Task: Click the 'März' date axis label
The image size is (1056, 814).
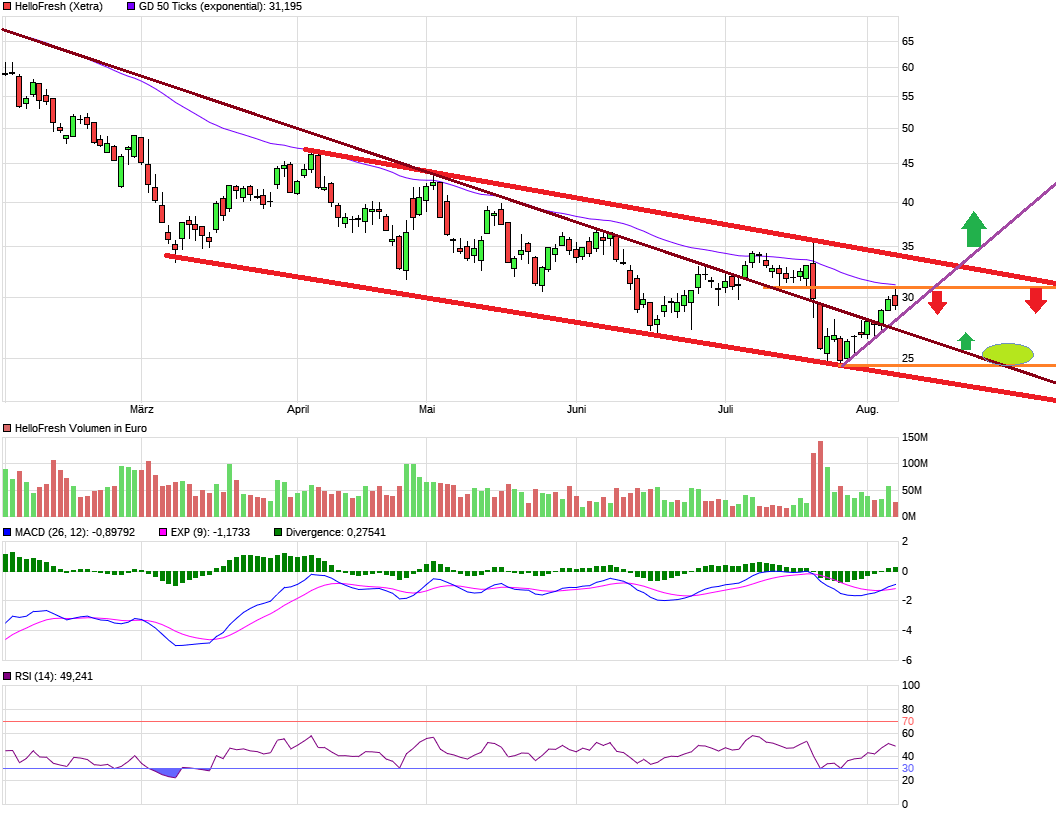Action: [141, 409]
